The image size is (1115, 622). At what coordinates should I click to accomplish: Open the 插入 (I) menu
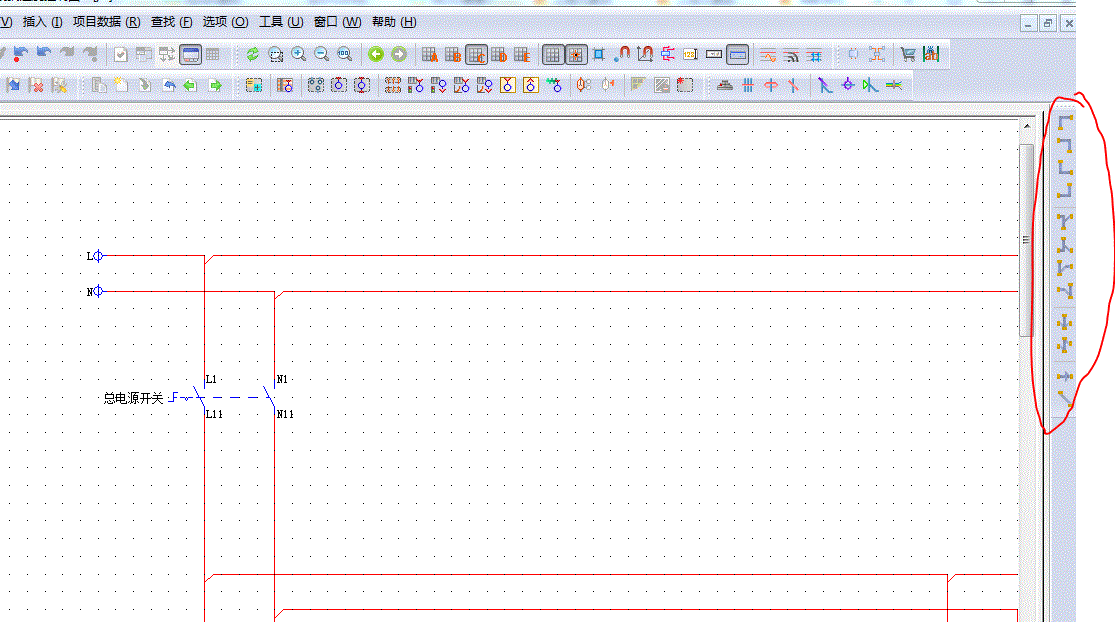point(41,22)
